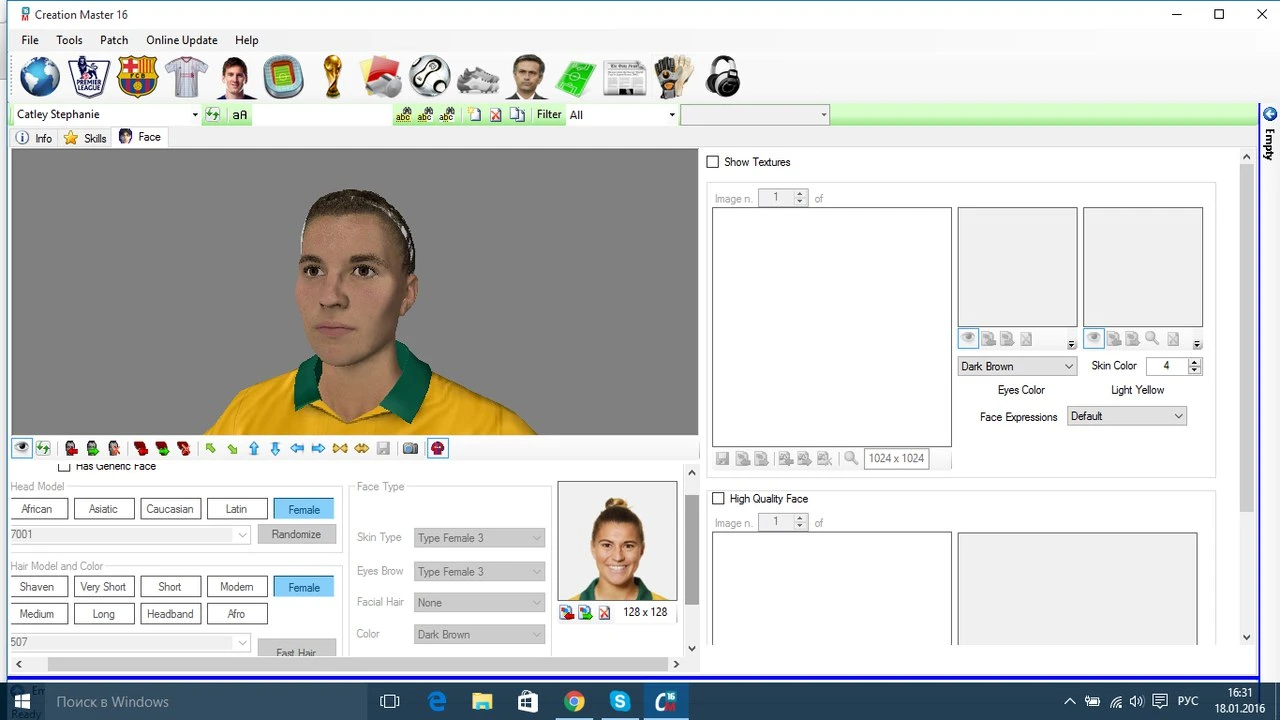Open the boots editor icon

tap(477, 76)
